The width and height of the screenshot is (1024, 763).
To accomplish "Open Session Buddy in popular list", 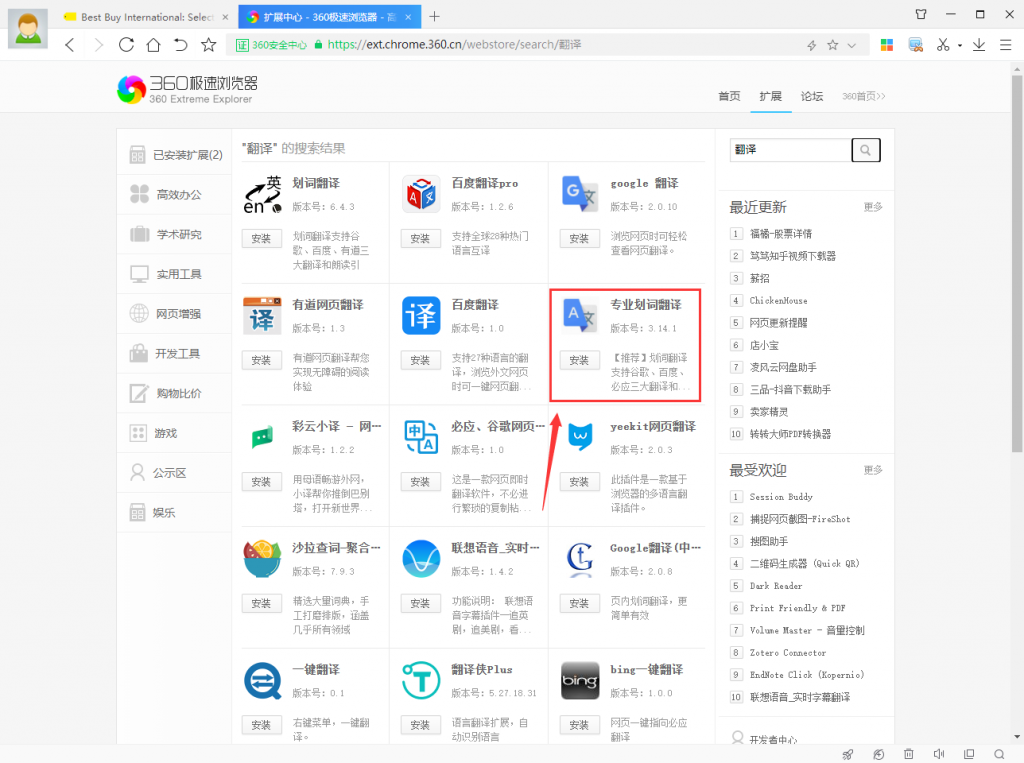I will (781, 496).
